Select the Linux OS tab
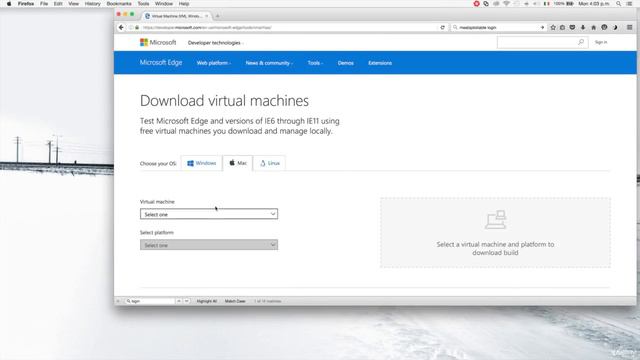The width and height of the screenshot is (640, 360). coord(270,163)
